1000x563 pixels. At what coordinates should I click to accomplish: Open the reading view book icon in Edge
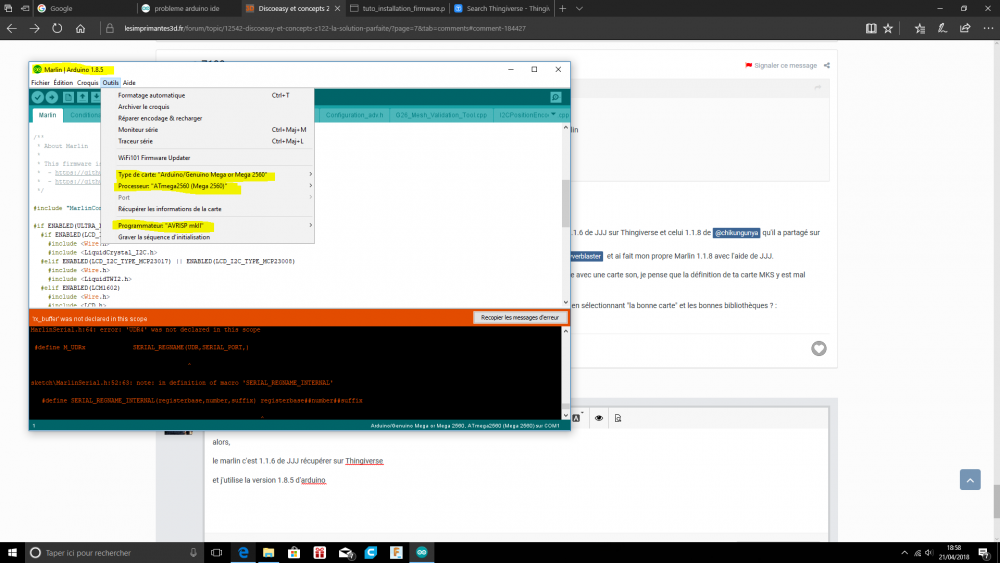click(871, 28)
